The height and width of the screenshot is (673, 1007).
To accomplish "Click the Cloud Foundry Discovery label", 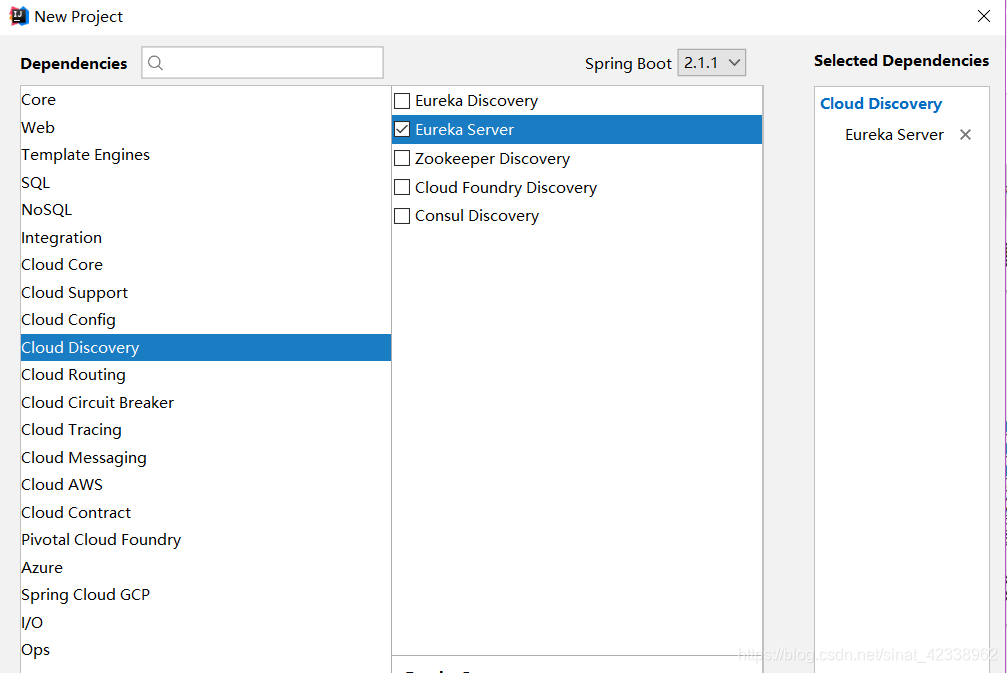I will click(505, 188).
